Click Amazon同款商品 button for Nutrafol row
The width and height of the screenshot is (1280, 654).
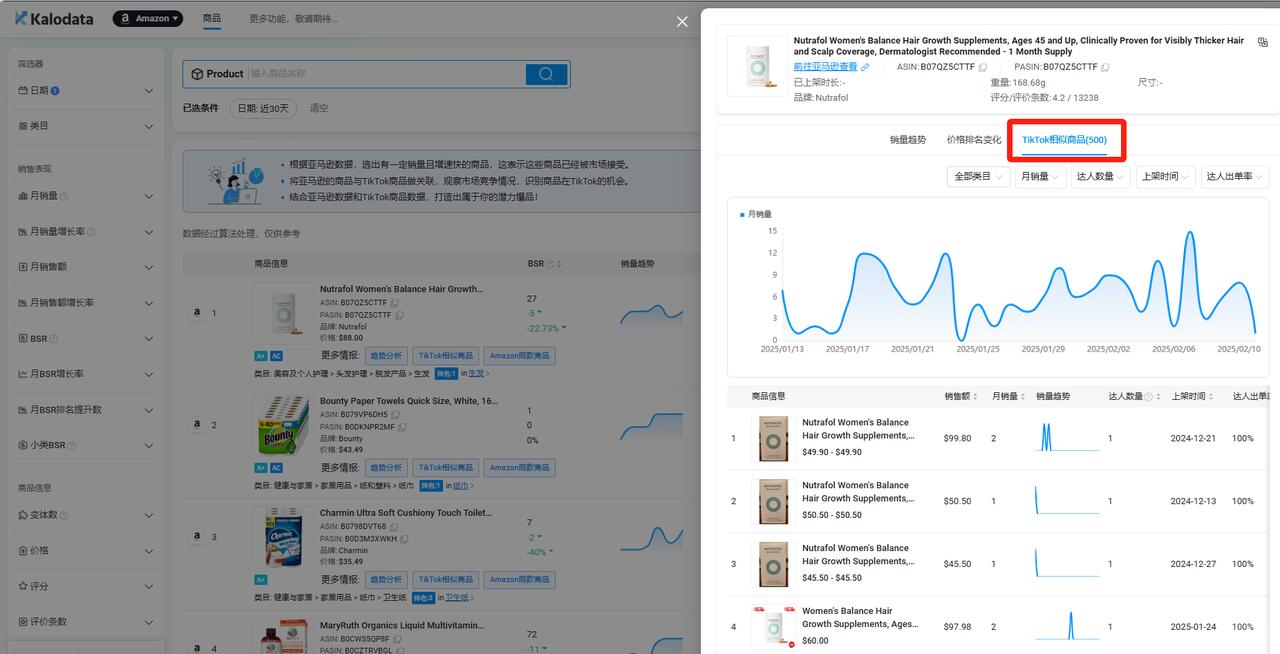519,355
